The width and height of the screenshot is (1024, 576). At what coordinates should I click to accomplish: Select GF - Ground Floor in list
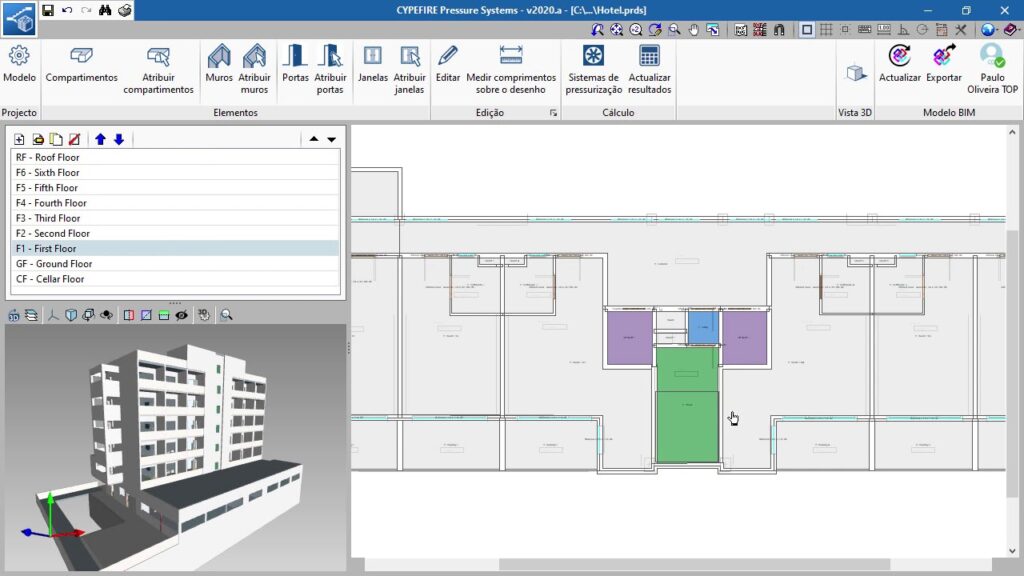54,264
